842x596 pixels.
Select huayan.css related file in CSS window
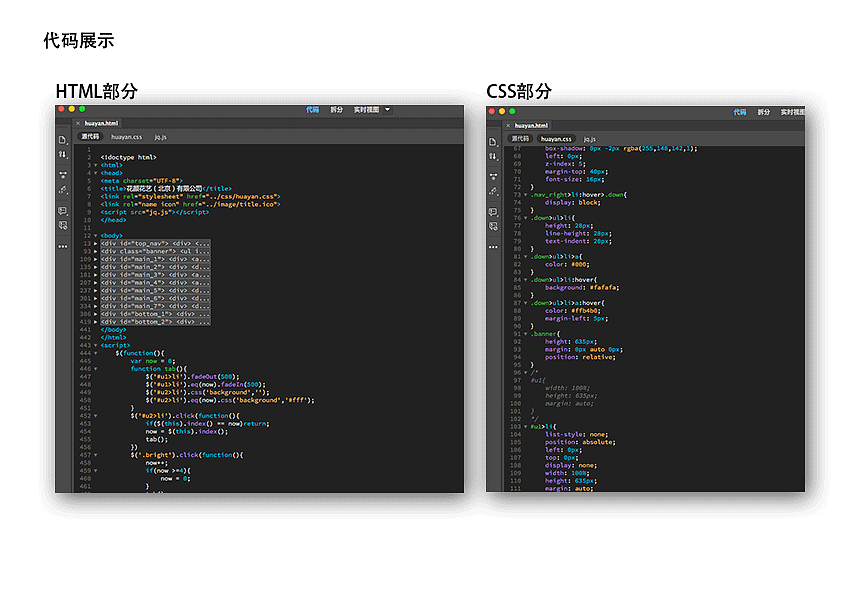click(x=556, y=139)
